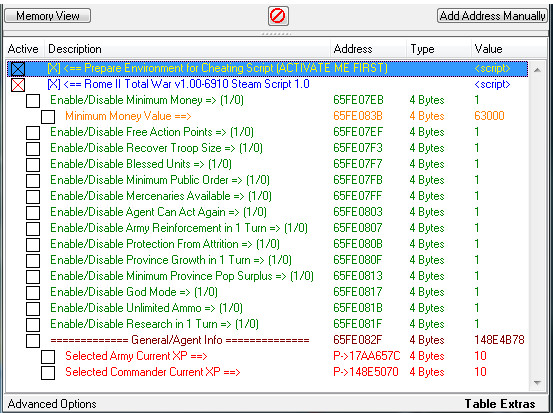Click the Add Address Manually button
This screenshot has width=553, height=413.
[492, 16]
